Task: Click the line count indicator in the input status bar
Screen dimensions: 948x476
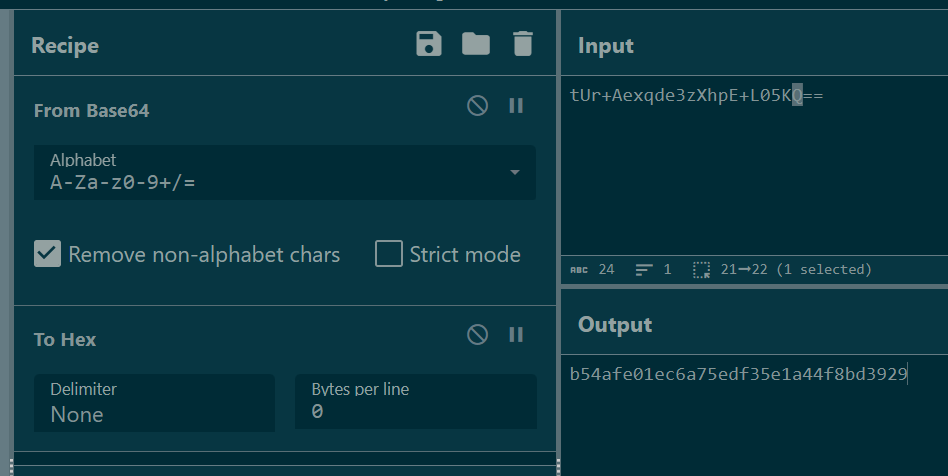Action: tap(654, 270)
